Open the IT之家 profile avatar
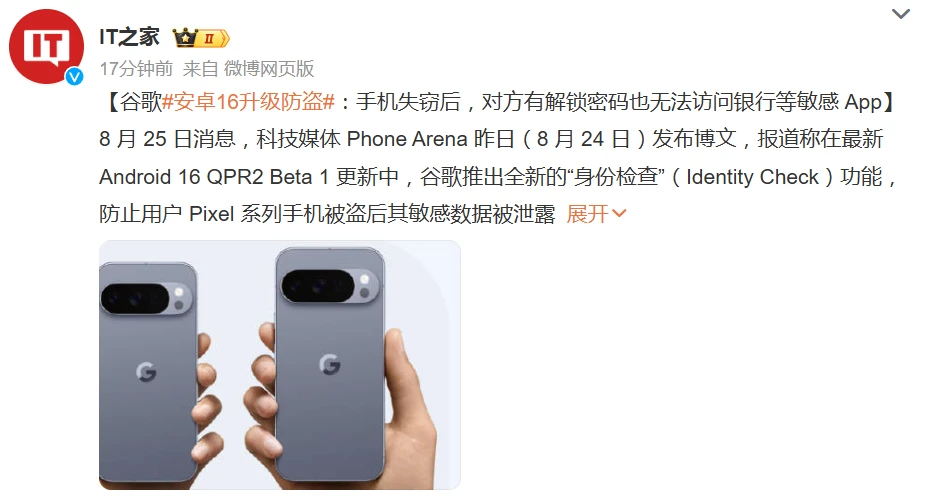The height and width of the screenshot is (504, 936). 46,47
